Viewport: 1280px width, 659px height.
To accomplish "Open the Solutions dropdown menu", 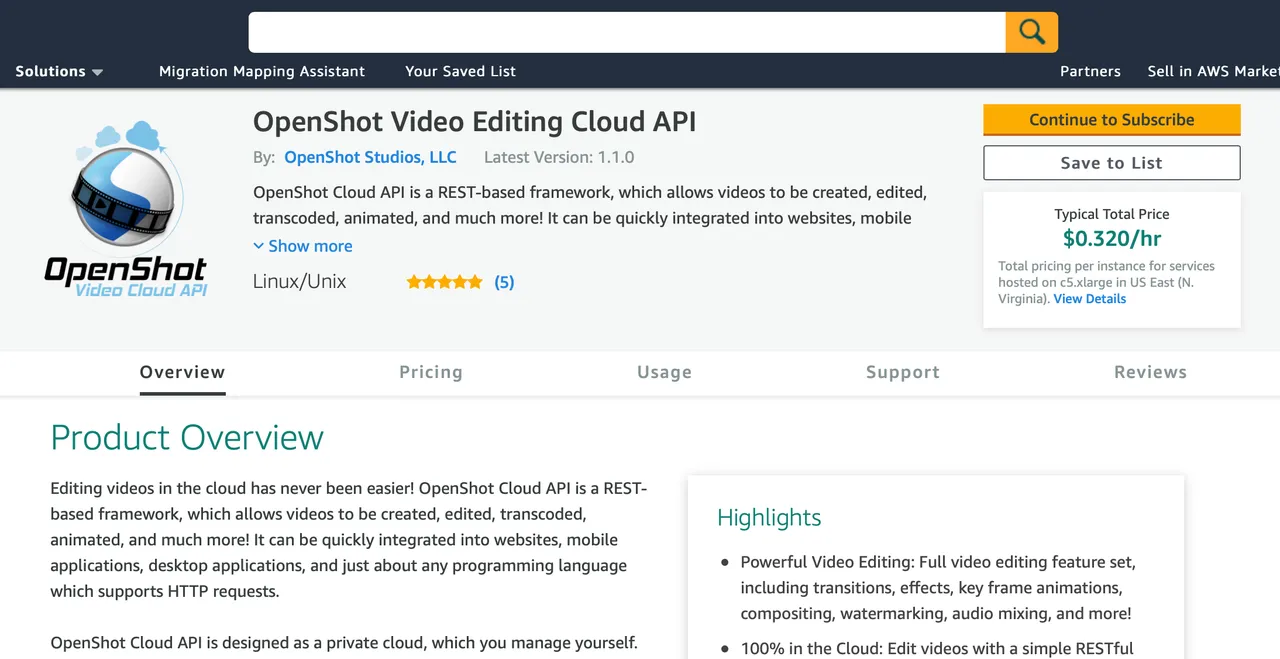I will click(x=59, y=71).
